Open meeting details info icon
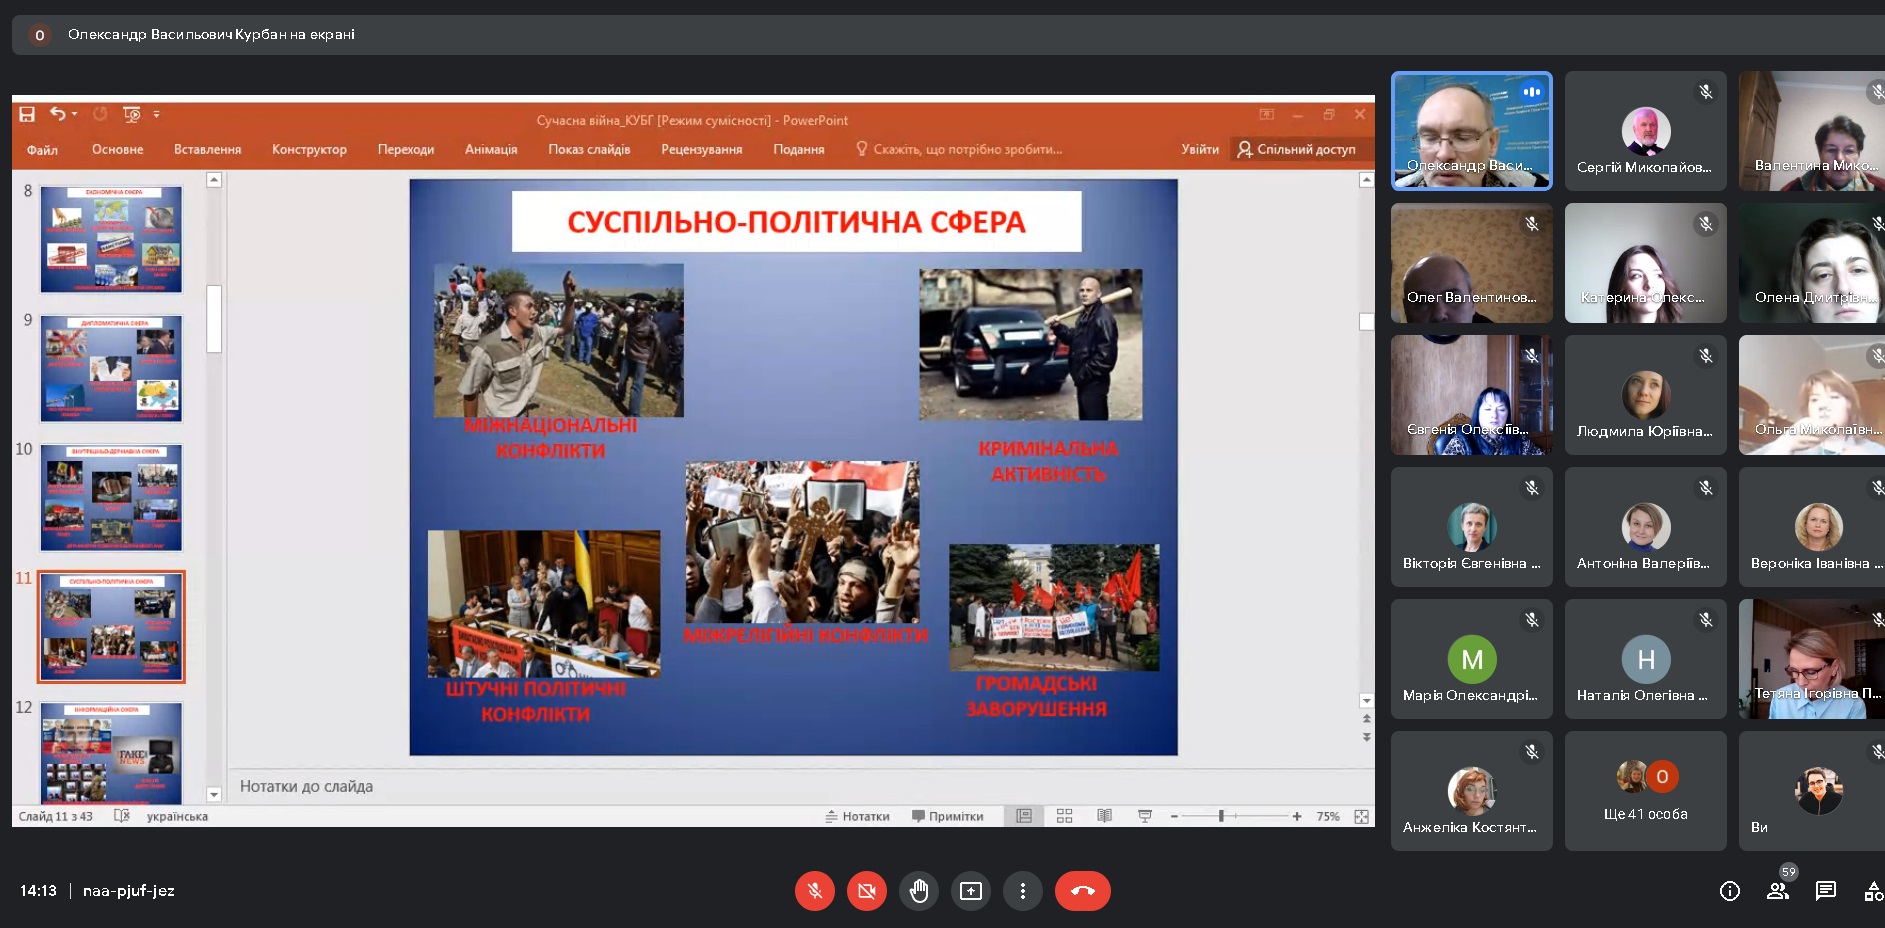 (1729, 891)
